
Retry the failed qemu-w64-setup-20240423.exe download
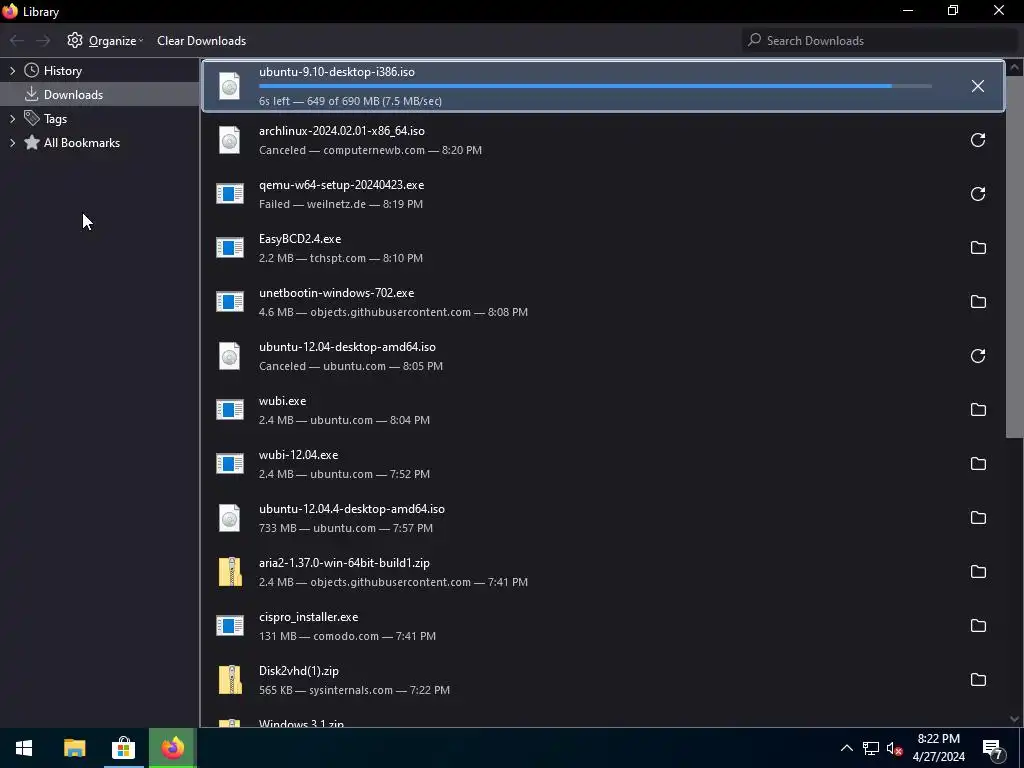click(977, 194)
